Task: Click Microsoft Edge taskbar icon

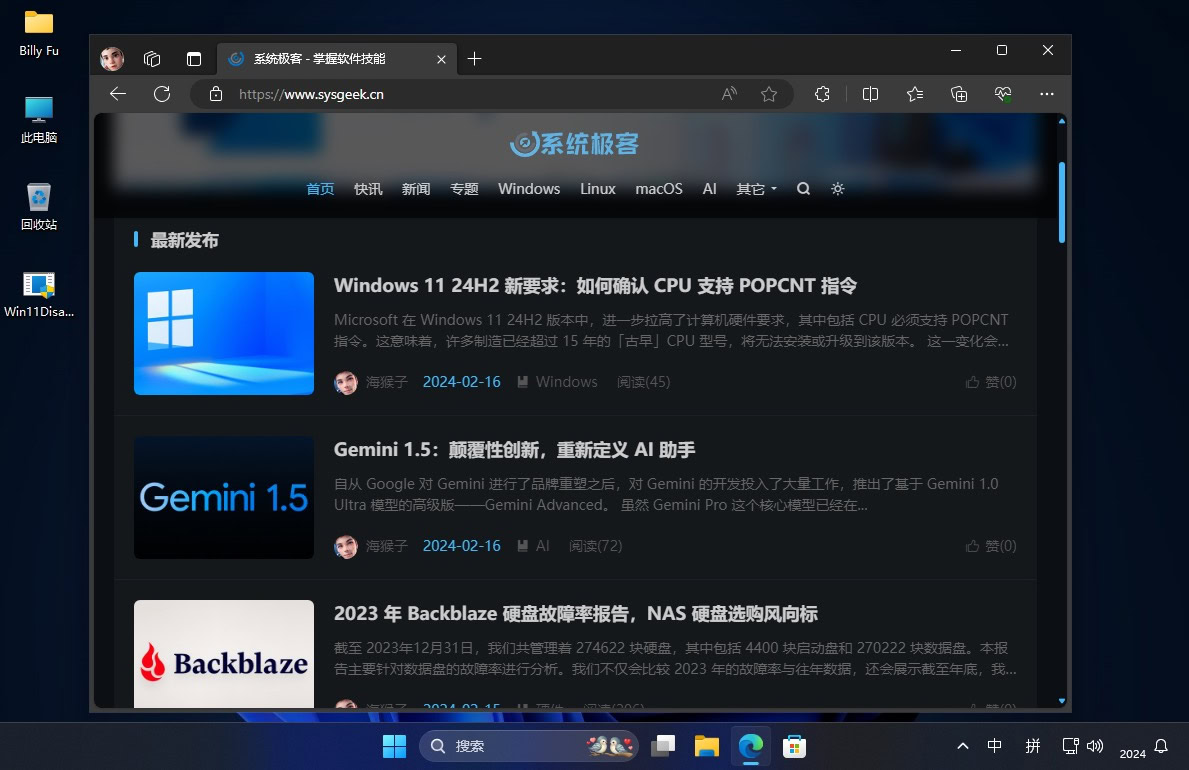Action: [x=751, y=746]
